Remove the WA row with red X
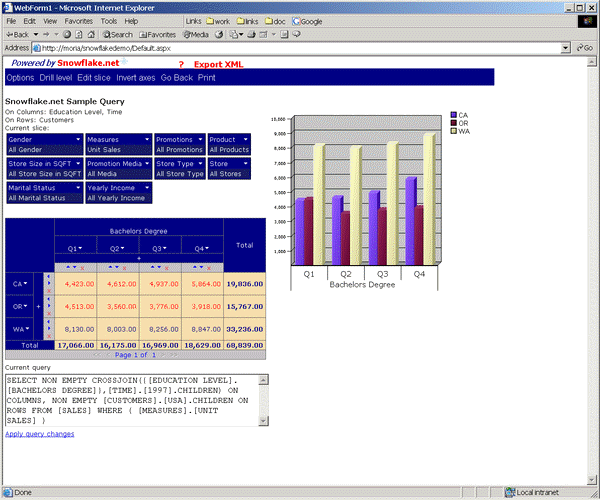This screenshot has width=600, height=500. [49, 336]
